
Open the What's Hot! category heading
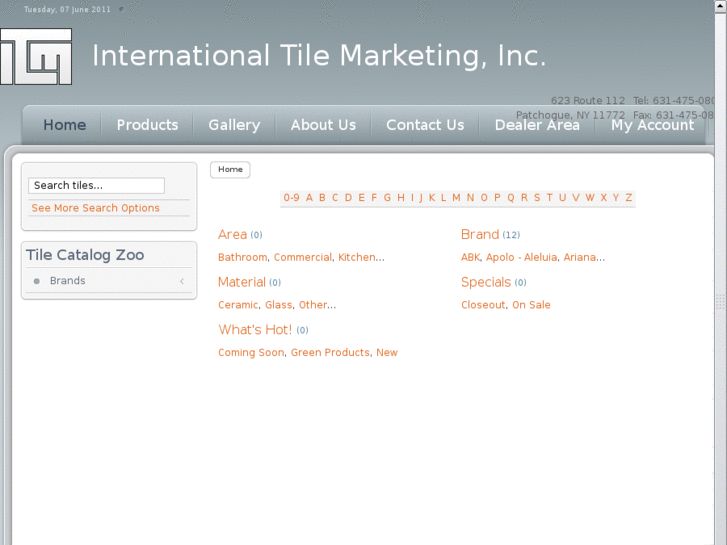tap(255, 330)
